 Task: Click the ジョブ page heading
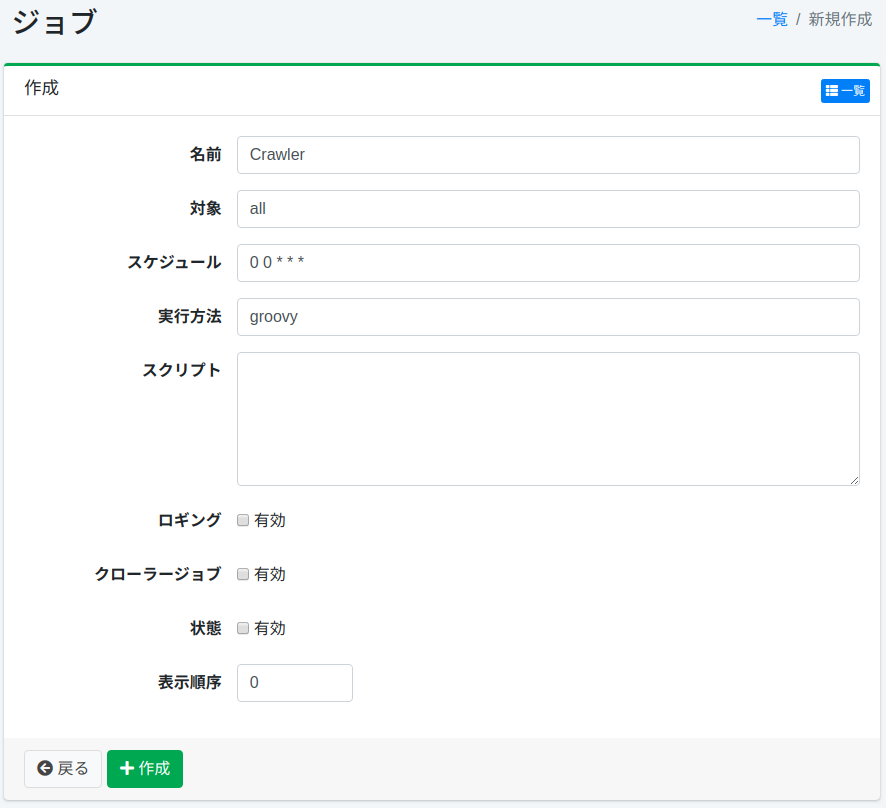point(54,21)
